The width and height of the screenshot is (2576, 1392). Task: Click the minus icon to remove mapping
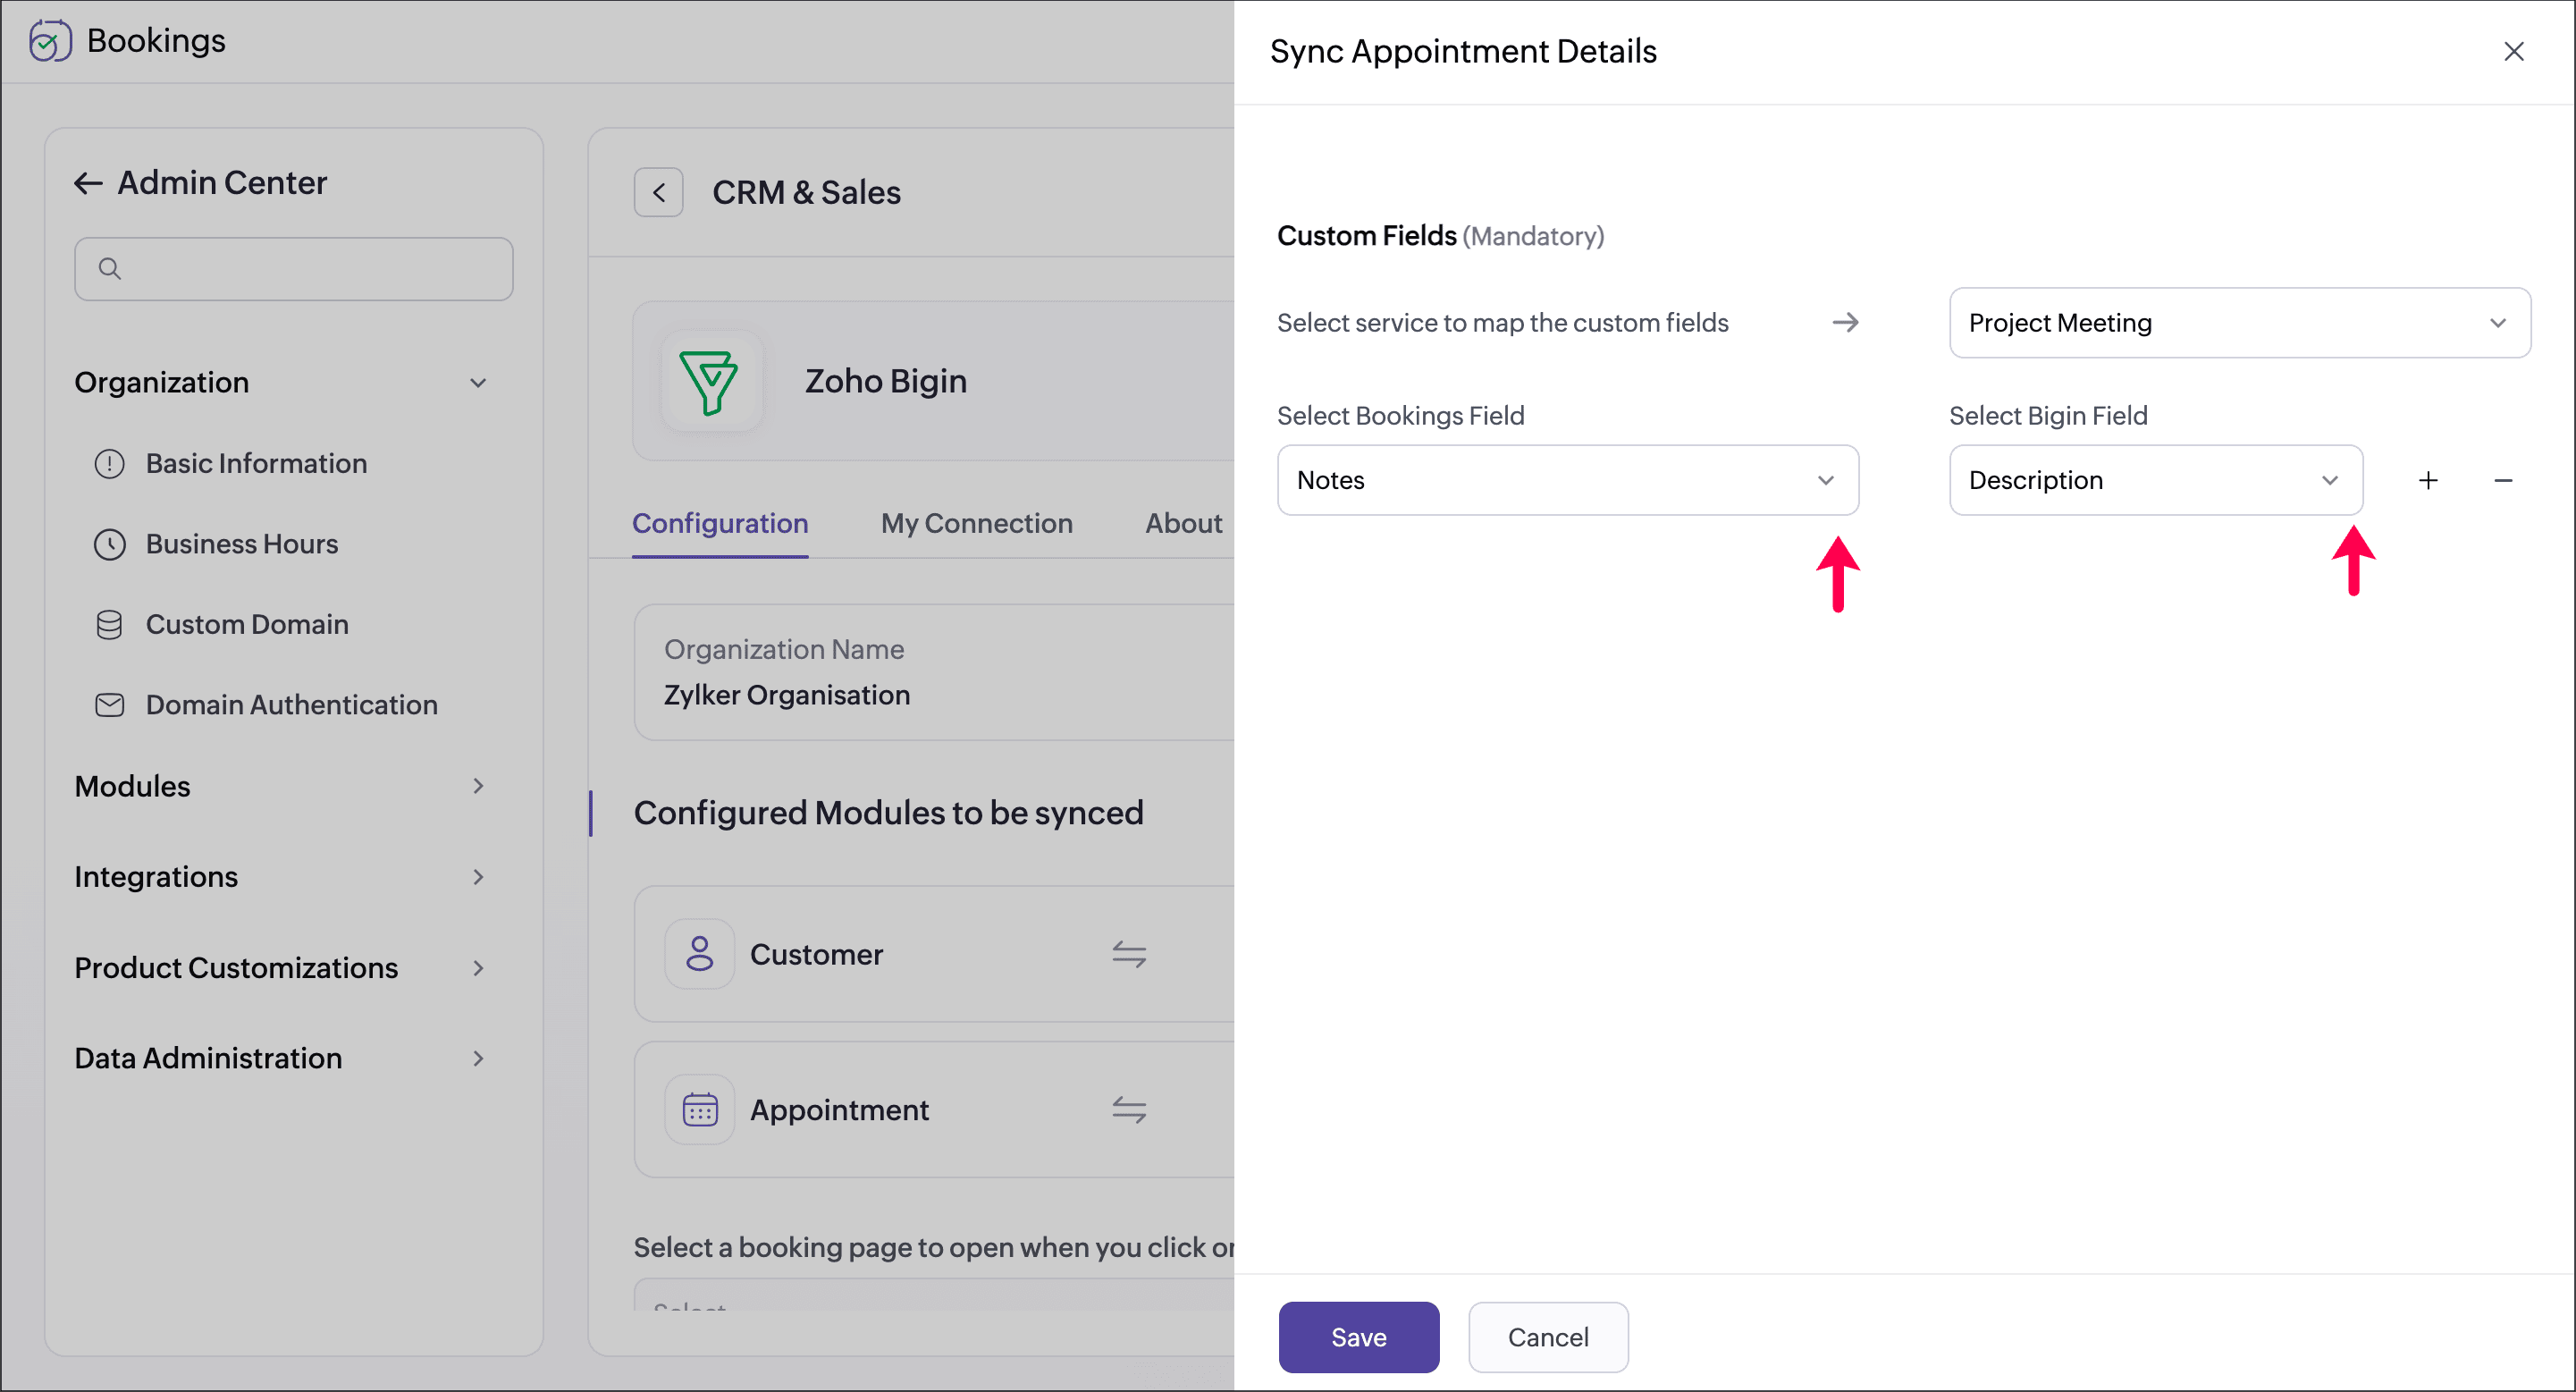click(x=2503, y=481)
